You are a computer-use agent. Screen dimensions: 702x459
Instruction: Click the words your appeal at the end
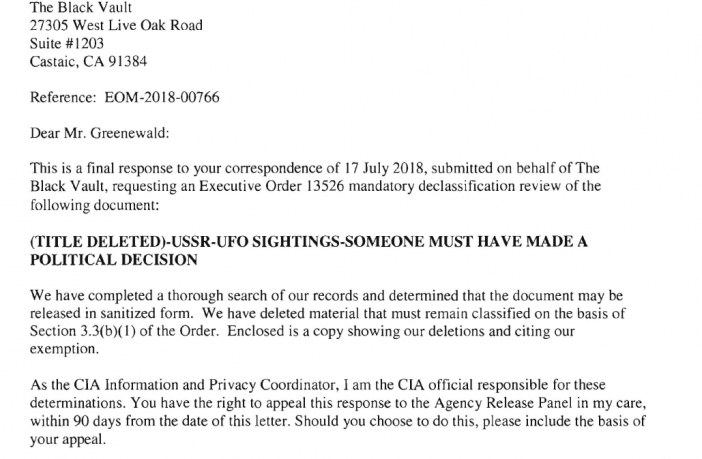point(67,439)
